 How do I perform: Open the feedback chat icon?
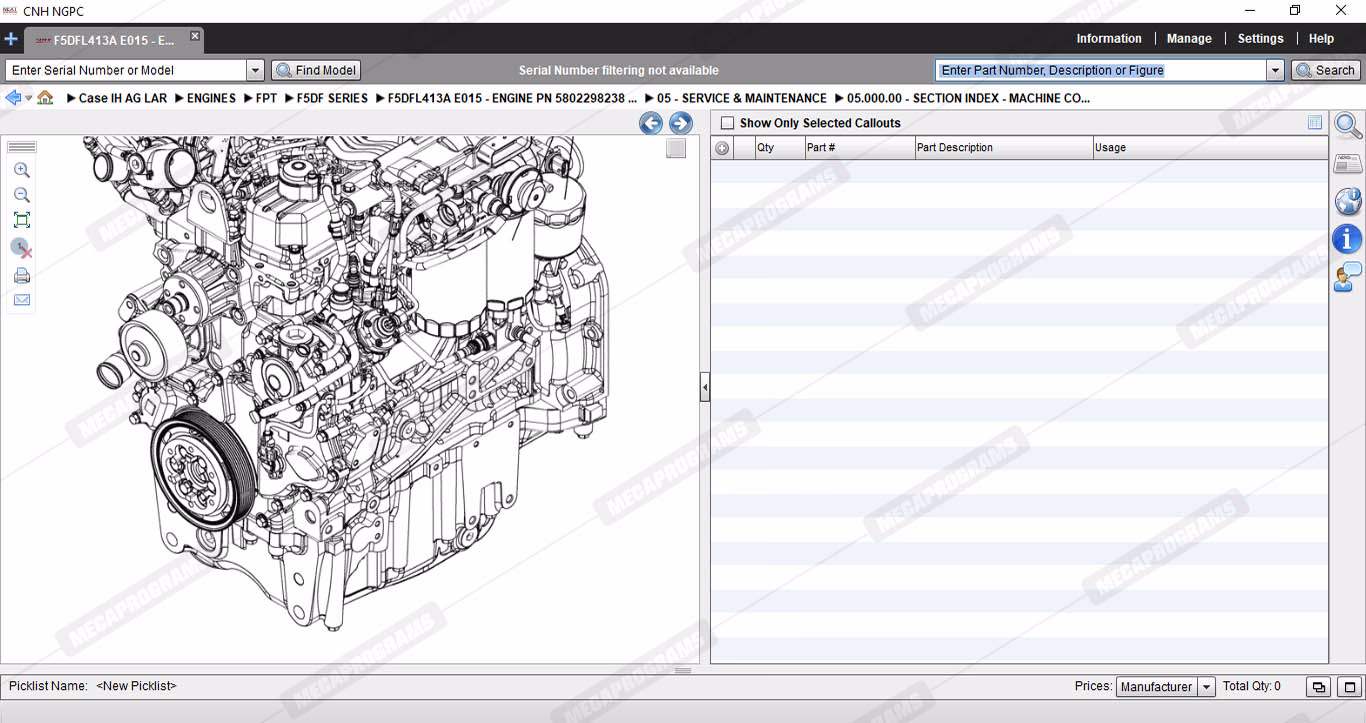[x=1347, y=277]
